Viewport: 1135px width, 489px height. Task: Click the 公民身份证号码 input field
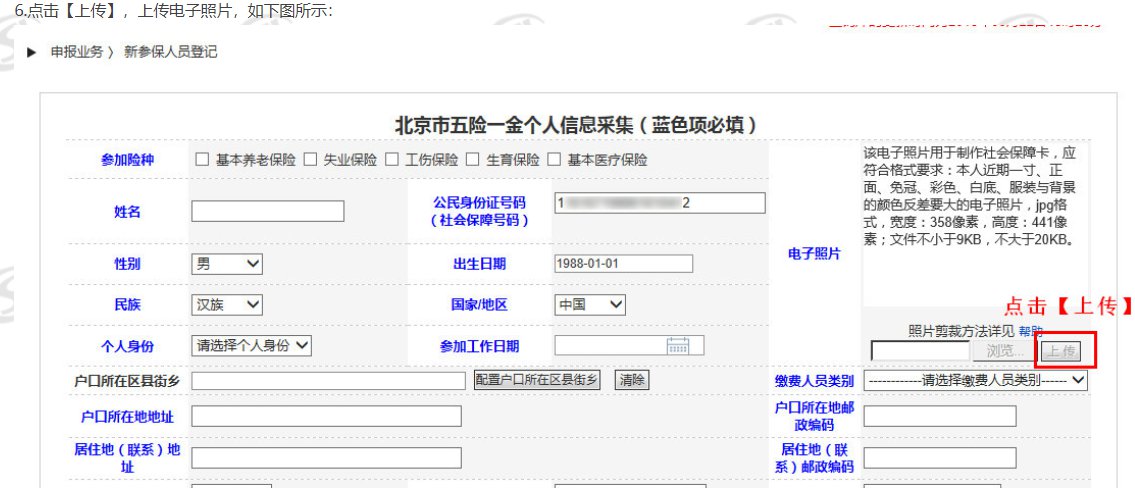pyautogui.click(x=659, y=203)
